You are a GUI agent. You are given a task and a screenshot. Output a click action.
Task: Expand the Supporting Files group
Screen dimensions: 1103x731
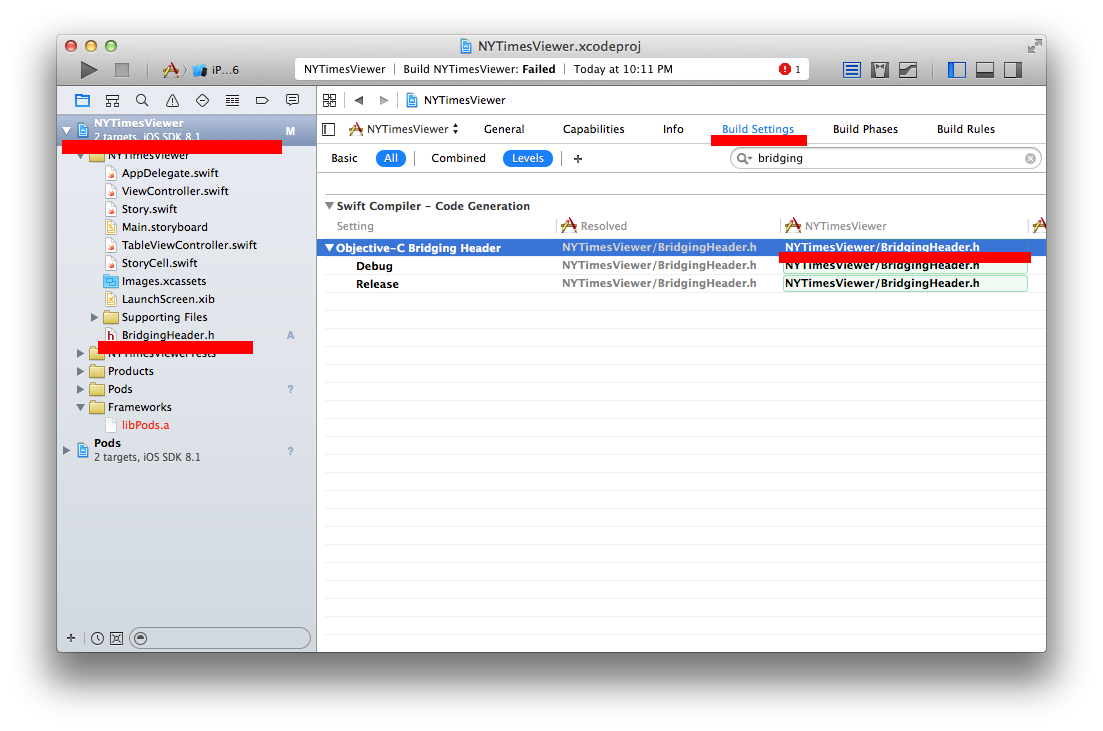pos(94,317)
